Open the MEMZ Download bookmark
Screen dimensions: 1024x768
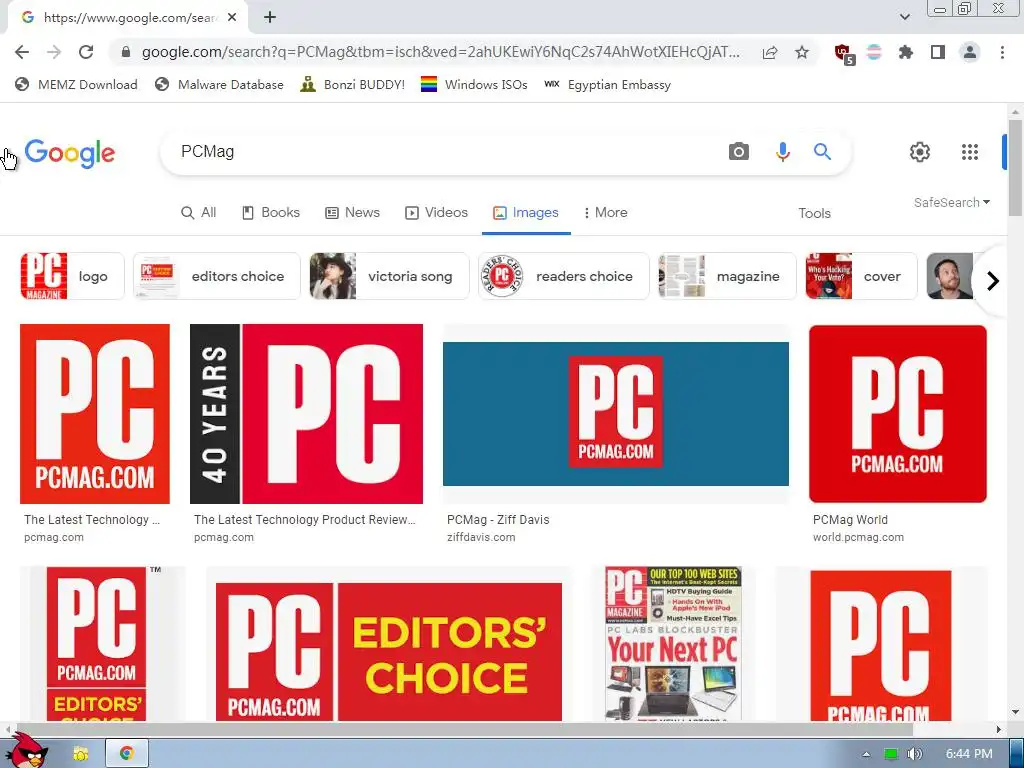pyautogui.click(x=76, y=85)
